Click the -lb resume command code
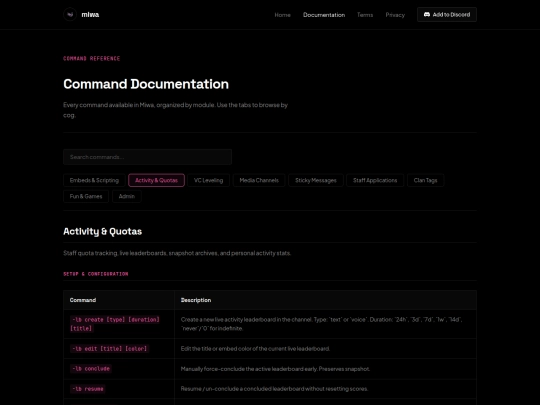 (87, 389)
